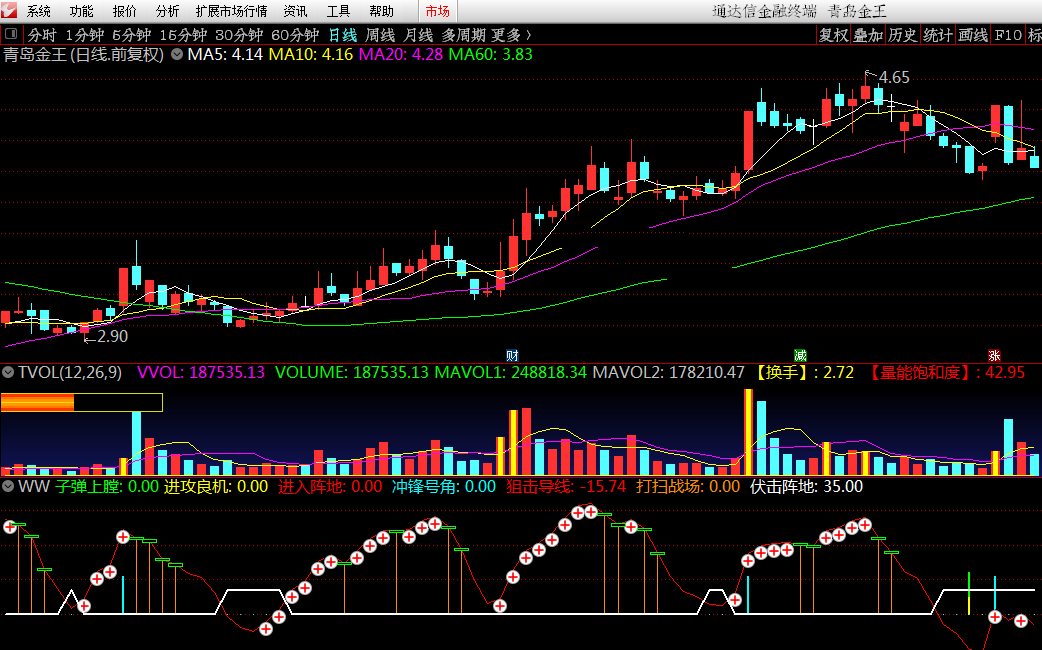Click the 历史 history button
The height and width of the screenshot is (650, 1042).
902,35
